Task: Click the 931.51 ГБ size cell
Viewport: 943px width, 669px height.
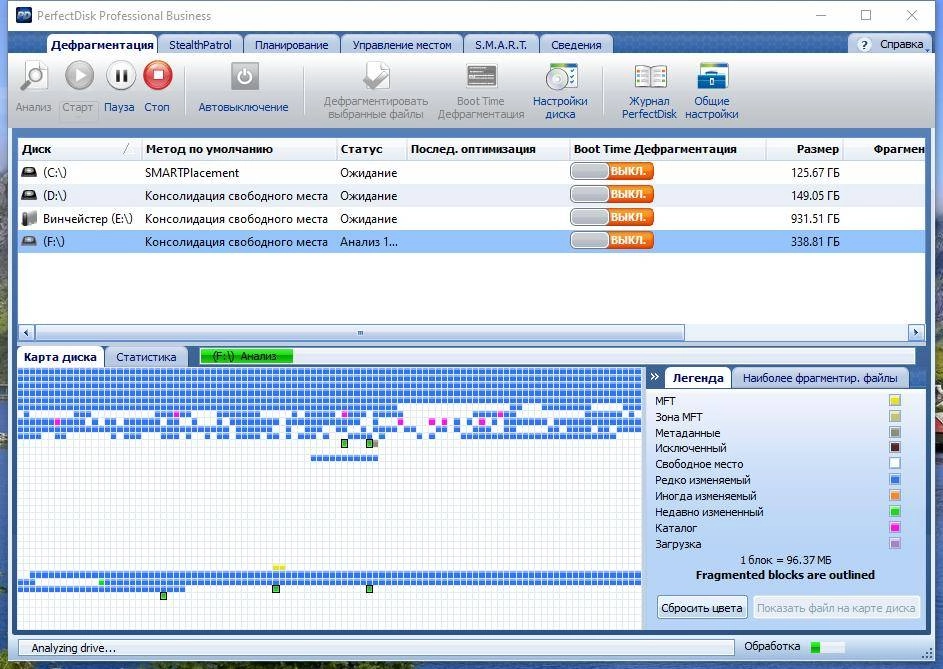Action: coord(815,218)
